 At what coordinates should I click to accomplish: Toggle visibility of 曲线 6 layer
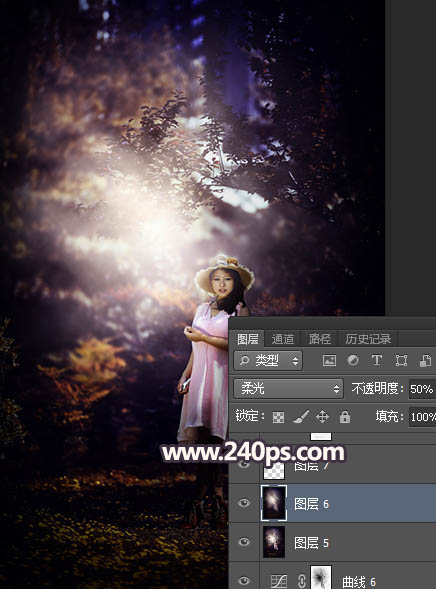(244, 580)
